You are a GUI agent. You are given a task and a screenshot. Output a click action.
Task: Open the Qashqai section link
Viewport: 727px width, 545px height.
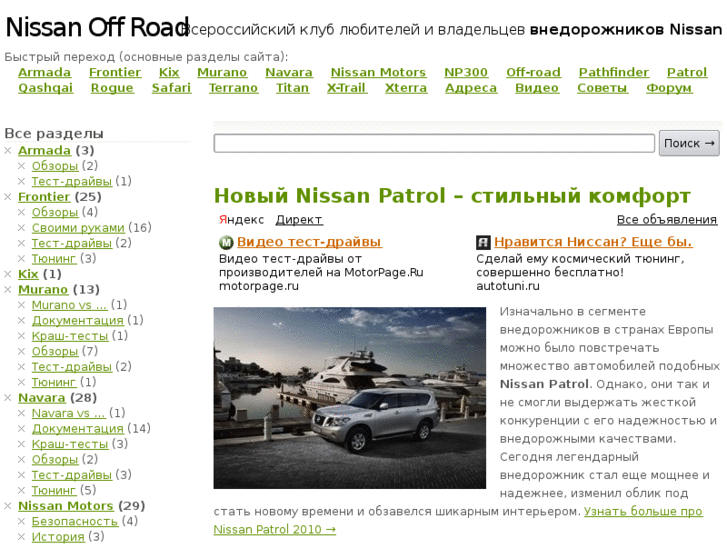coord(45,88)
